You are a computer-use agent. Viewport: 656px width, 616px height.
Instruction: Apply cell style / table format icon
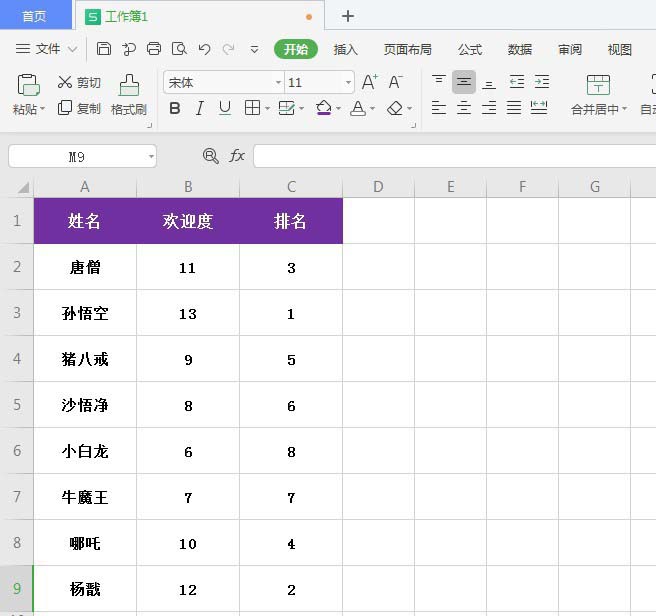287,108
